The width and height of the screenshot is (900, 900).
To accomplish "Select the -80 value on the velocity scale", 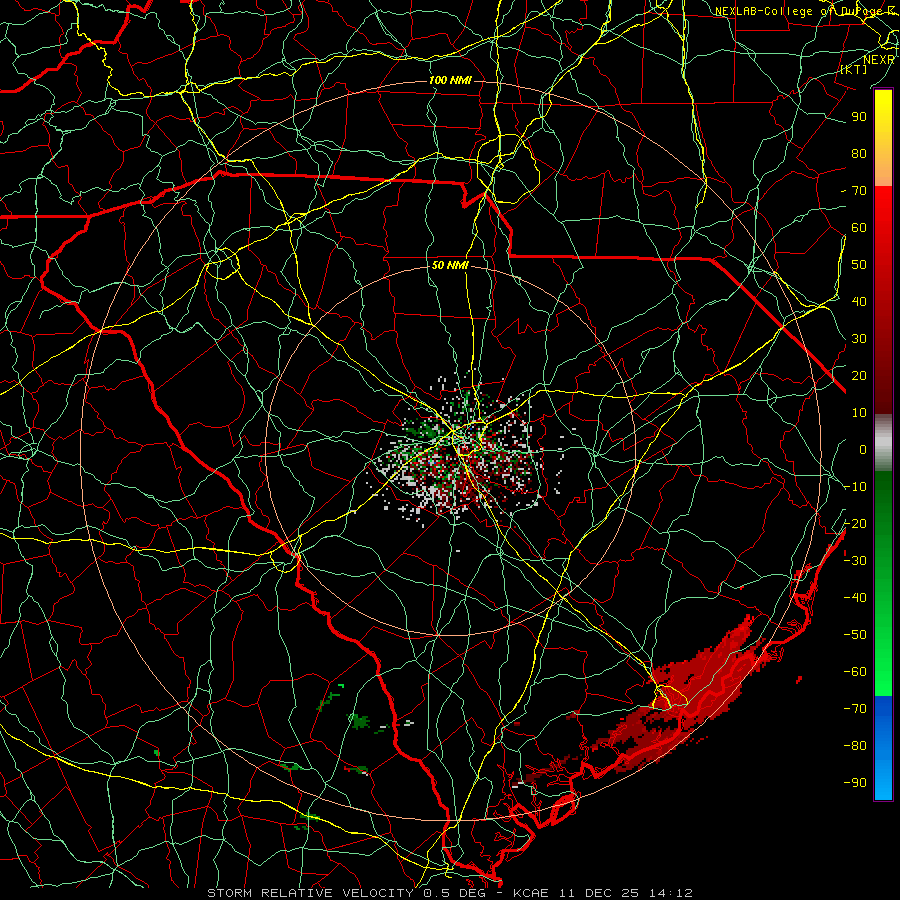I will click(855, 746).
